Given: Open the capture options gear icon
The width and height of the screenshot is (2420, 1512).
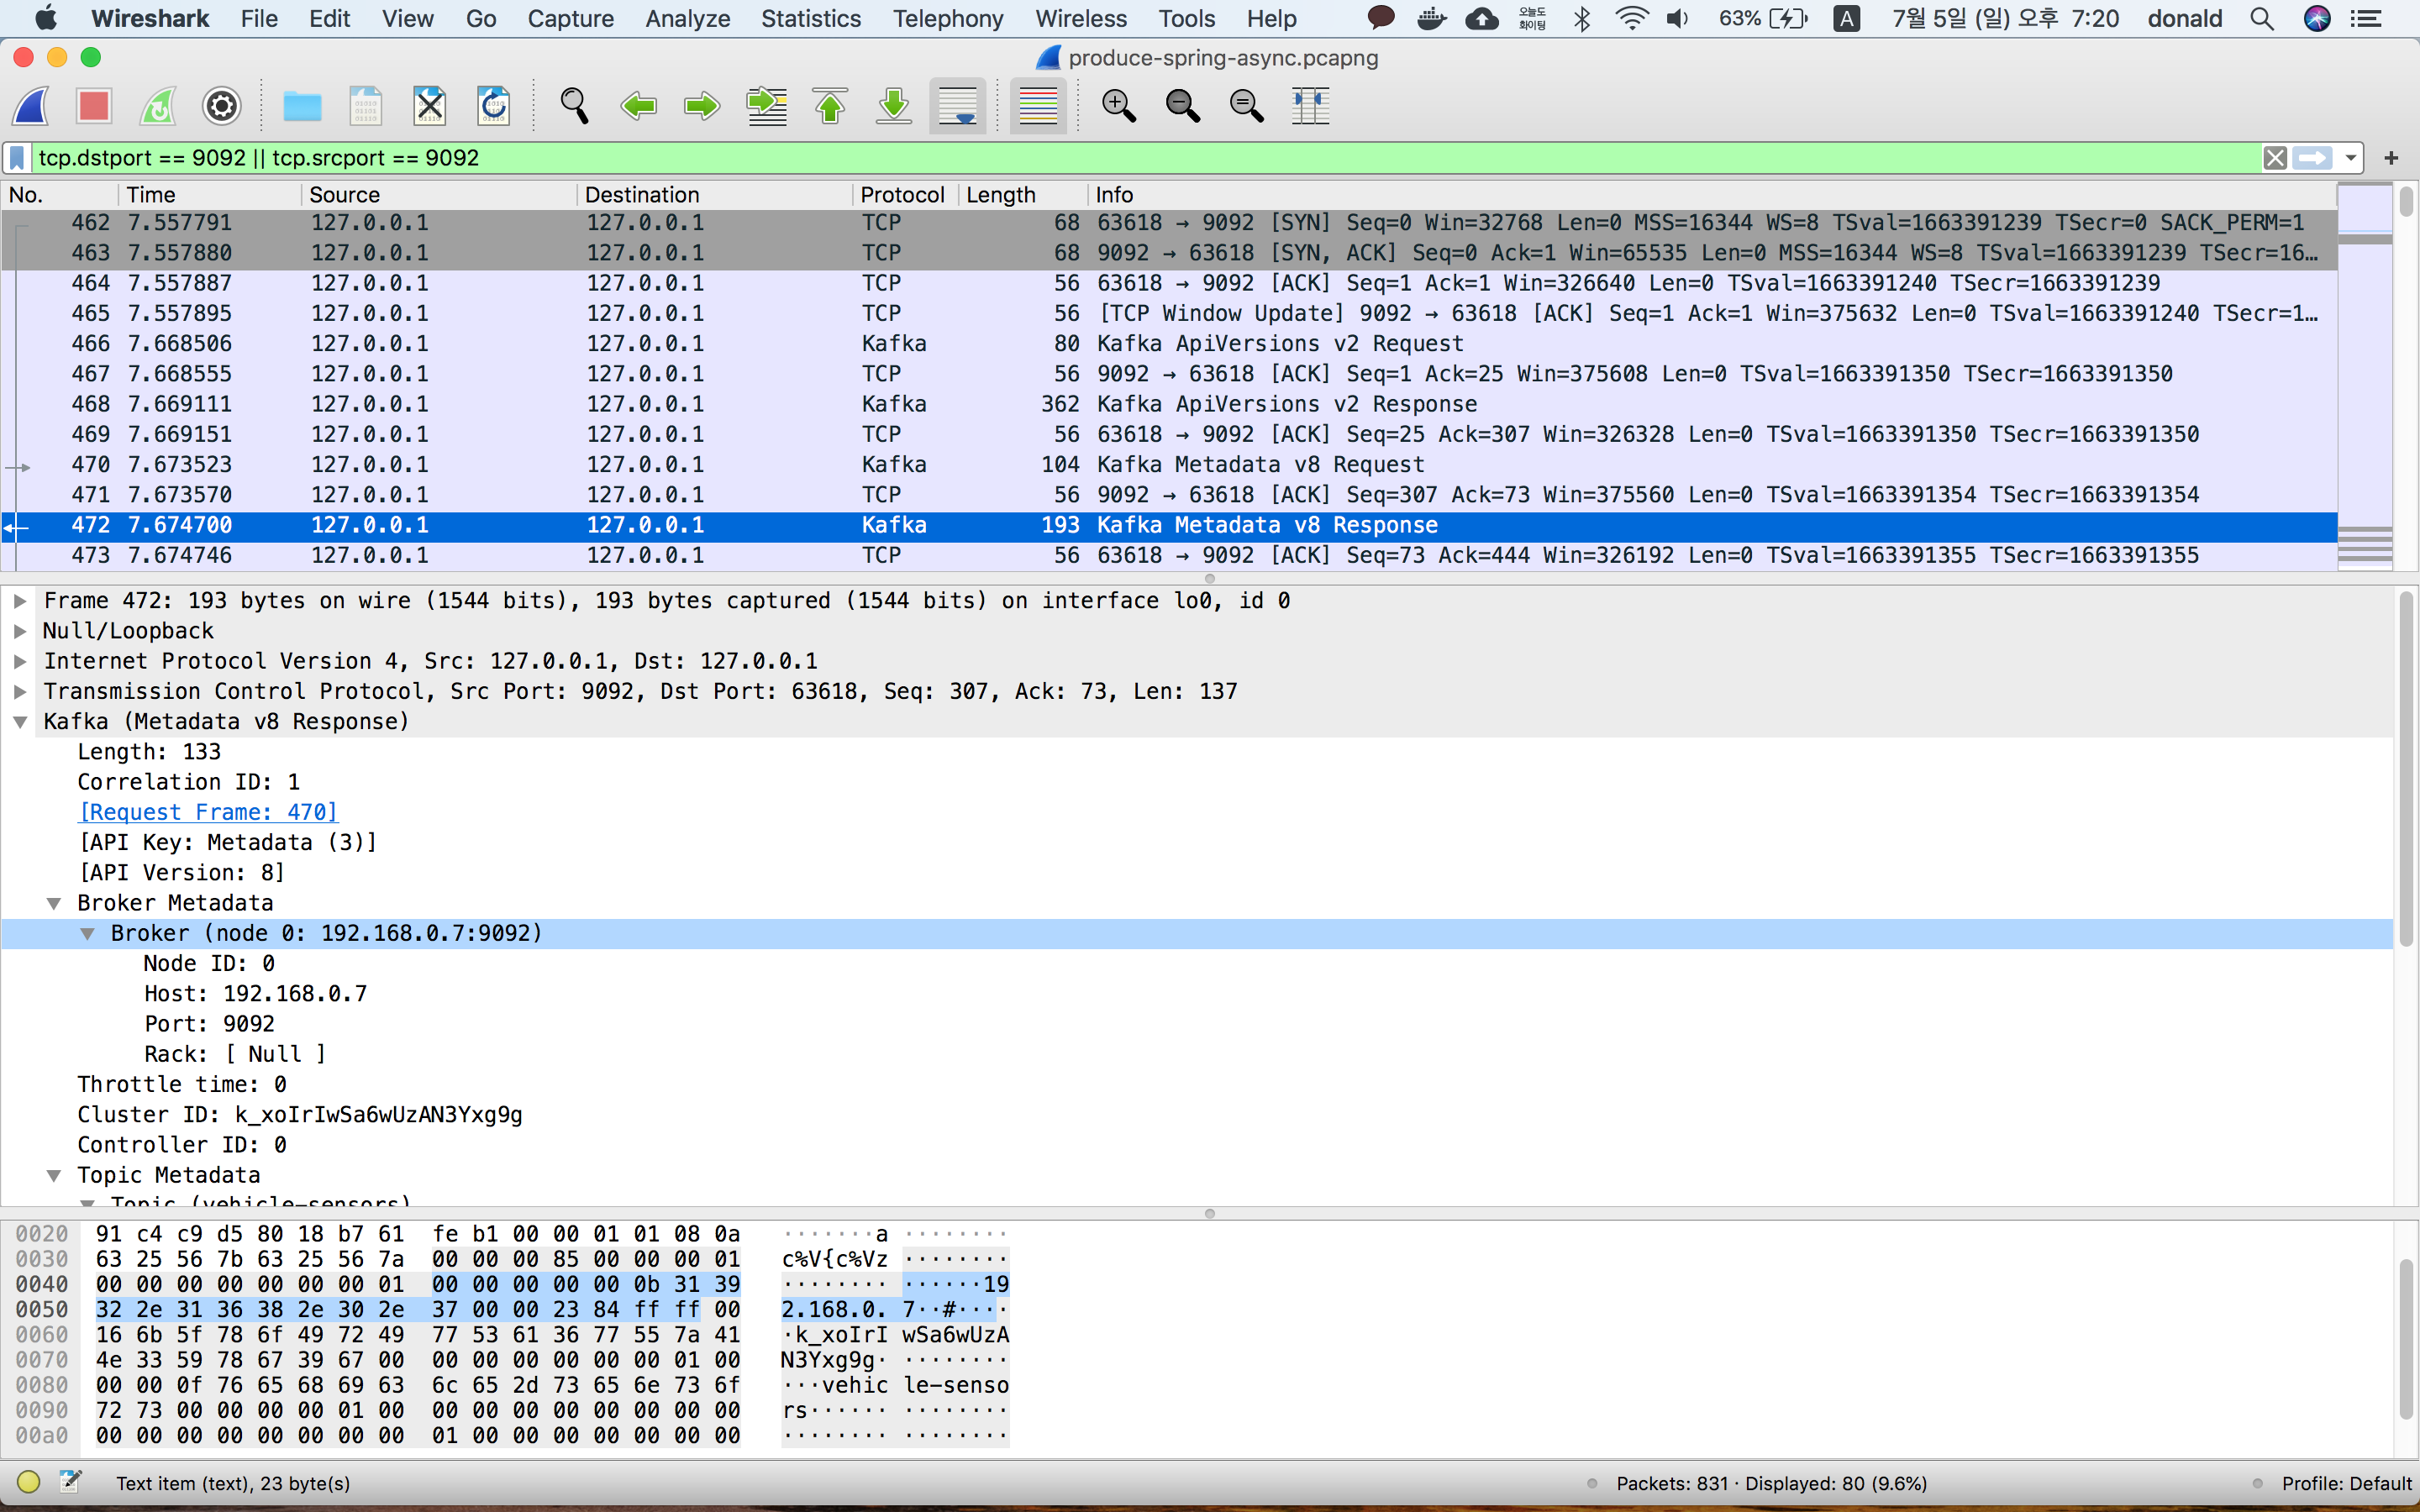Looking at the screenshot, I should (x=222, y=106).
